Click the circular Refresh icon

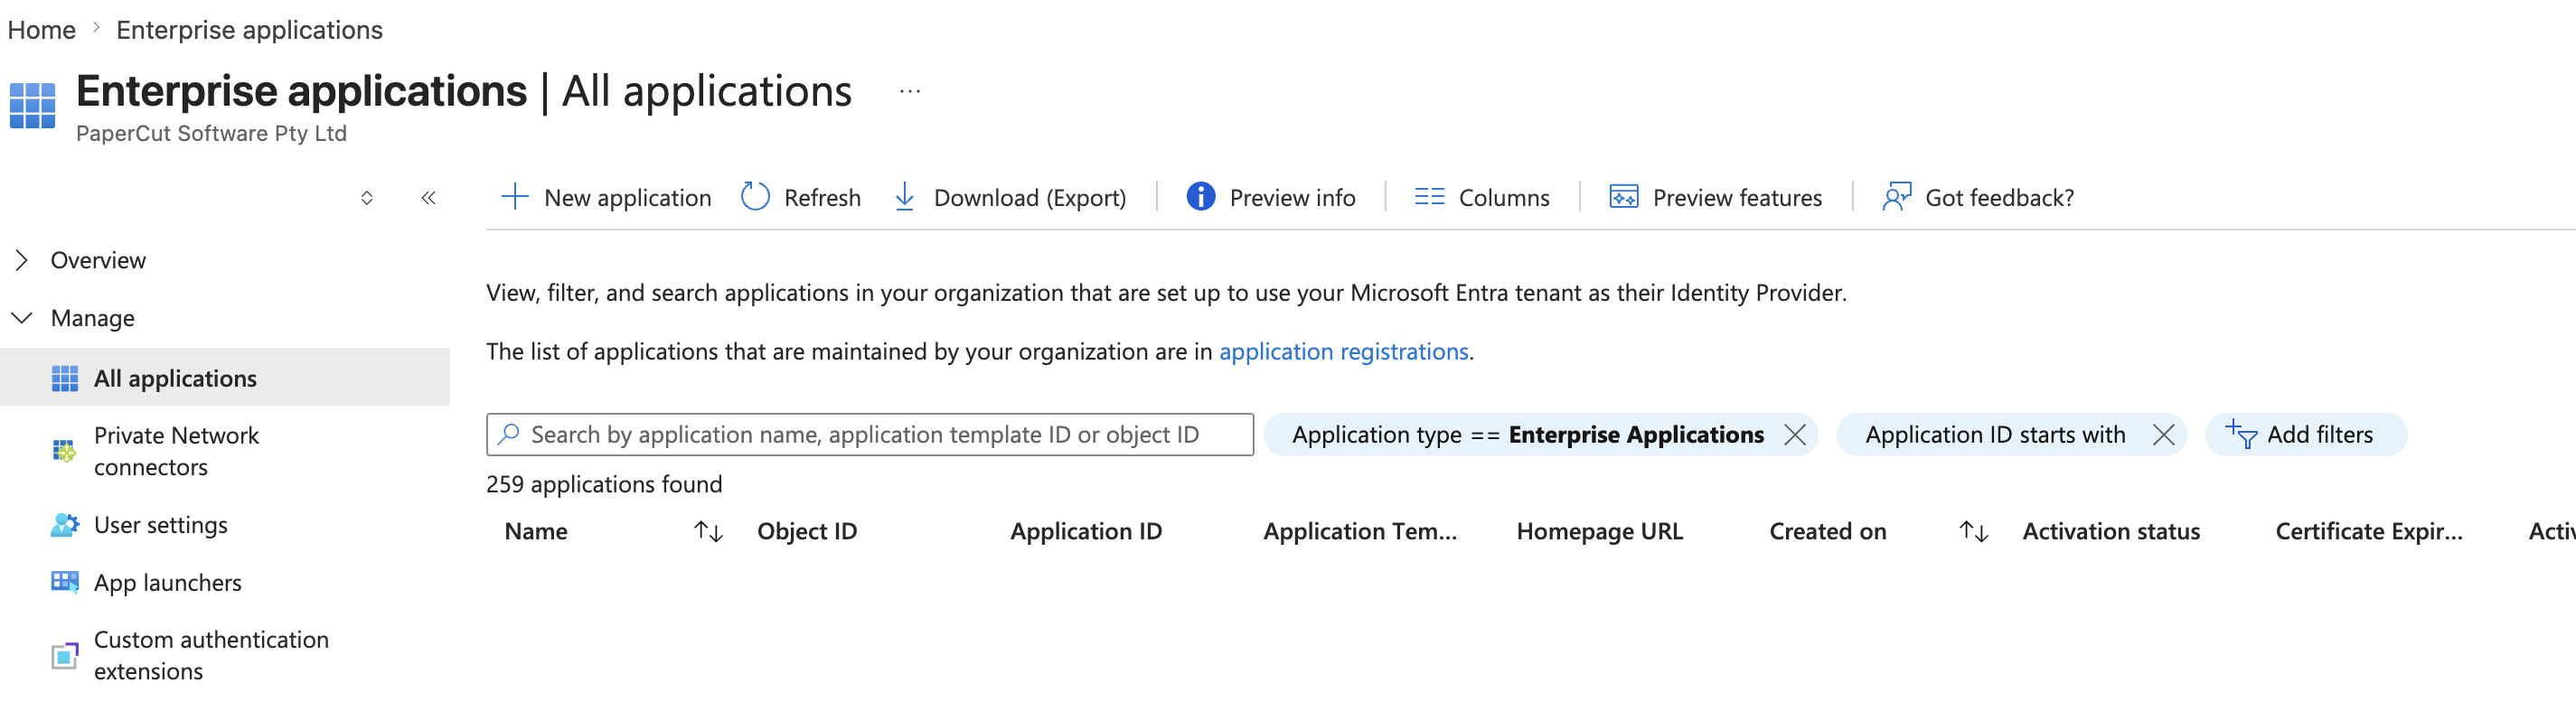pos(755,196)
